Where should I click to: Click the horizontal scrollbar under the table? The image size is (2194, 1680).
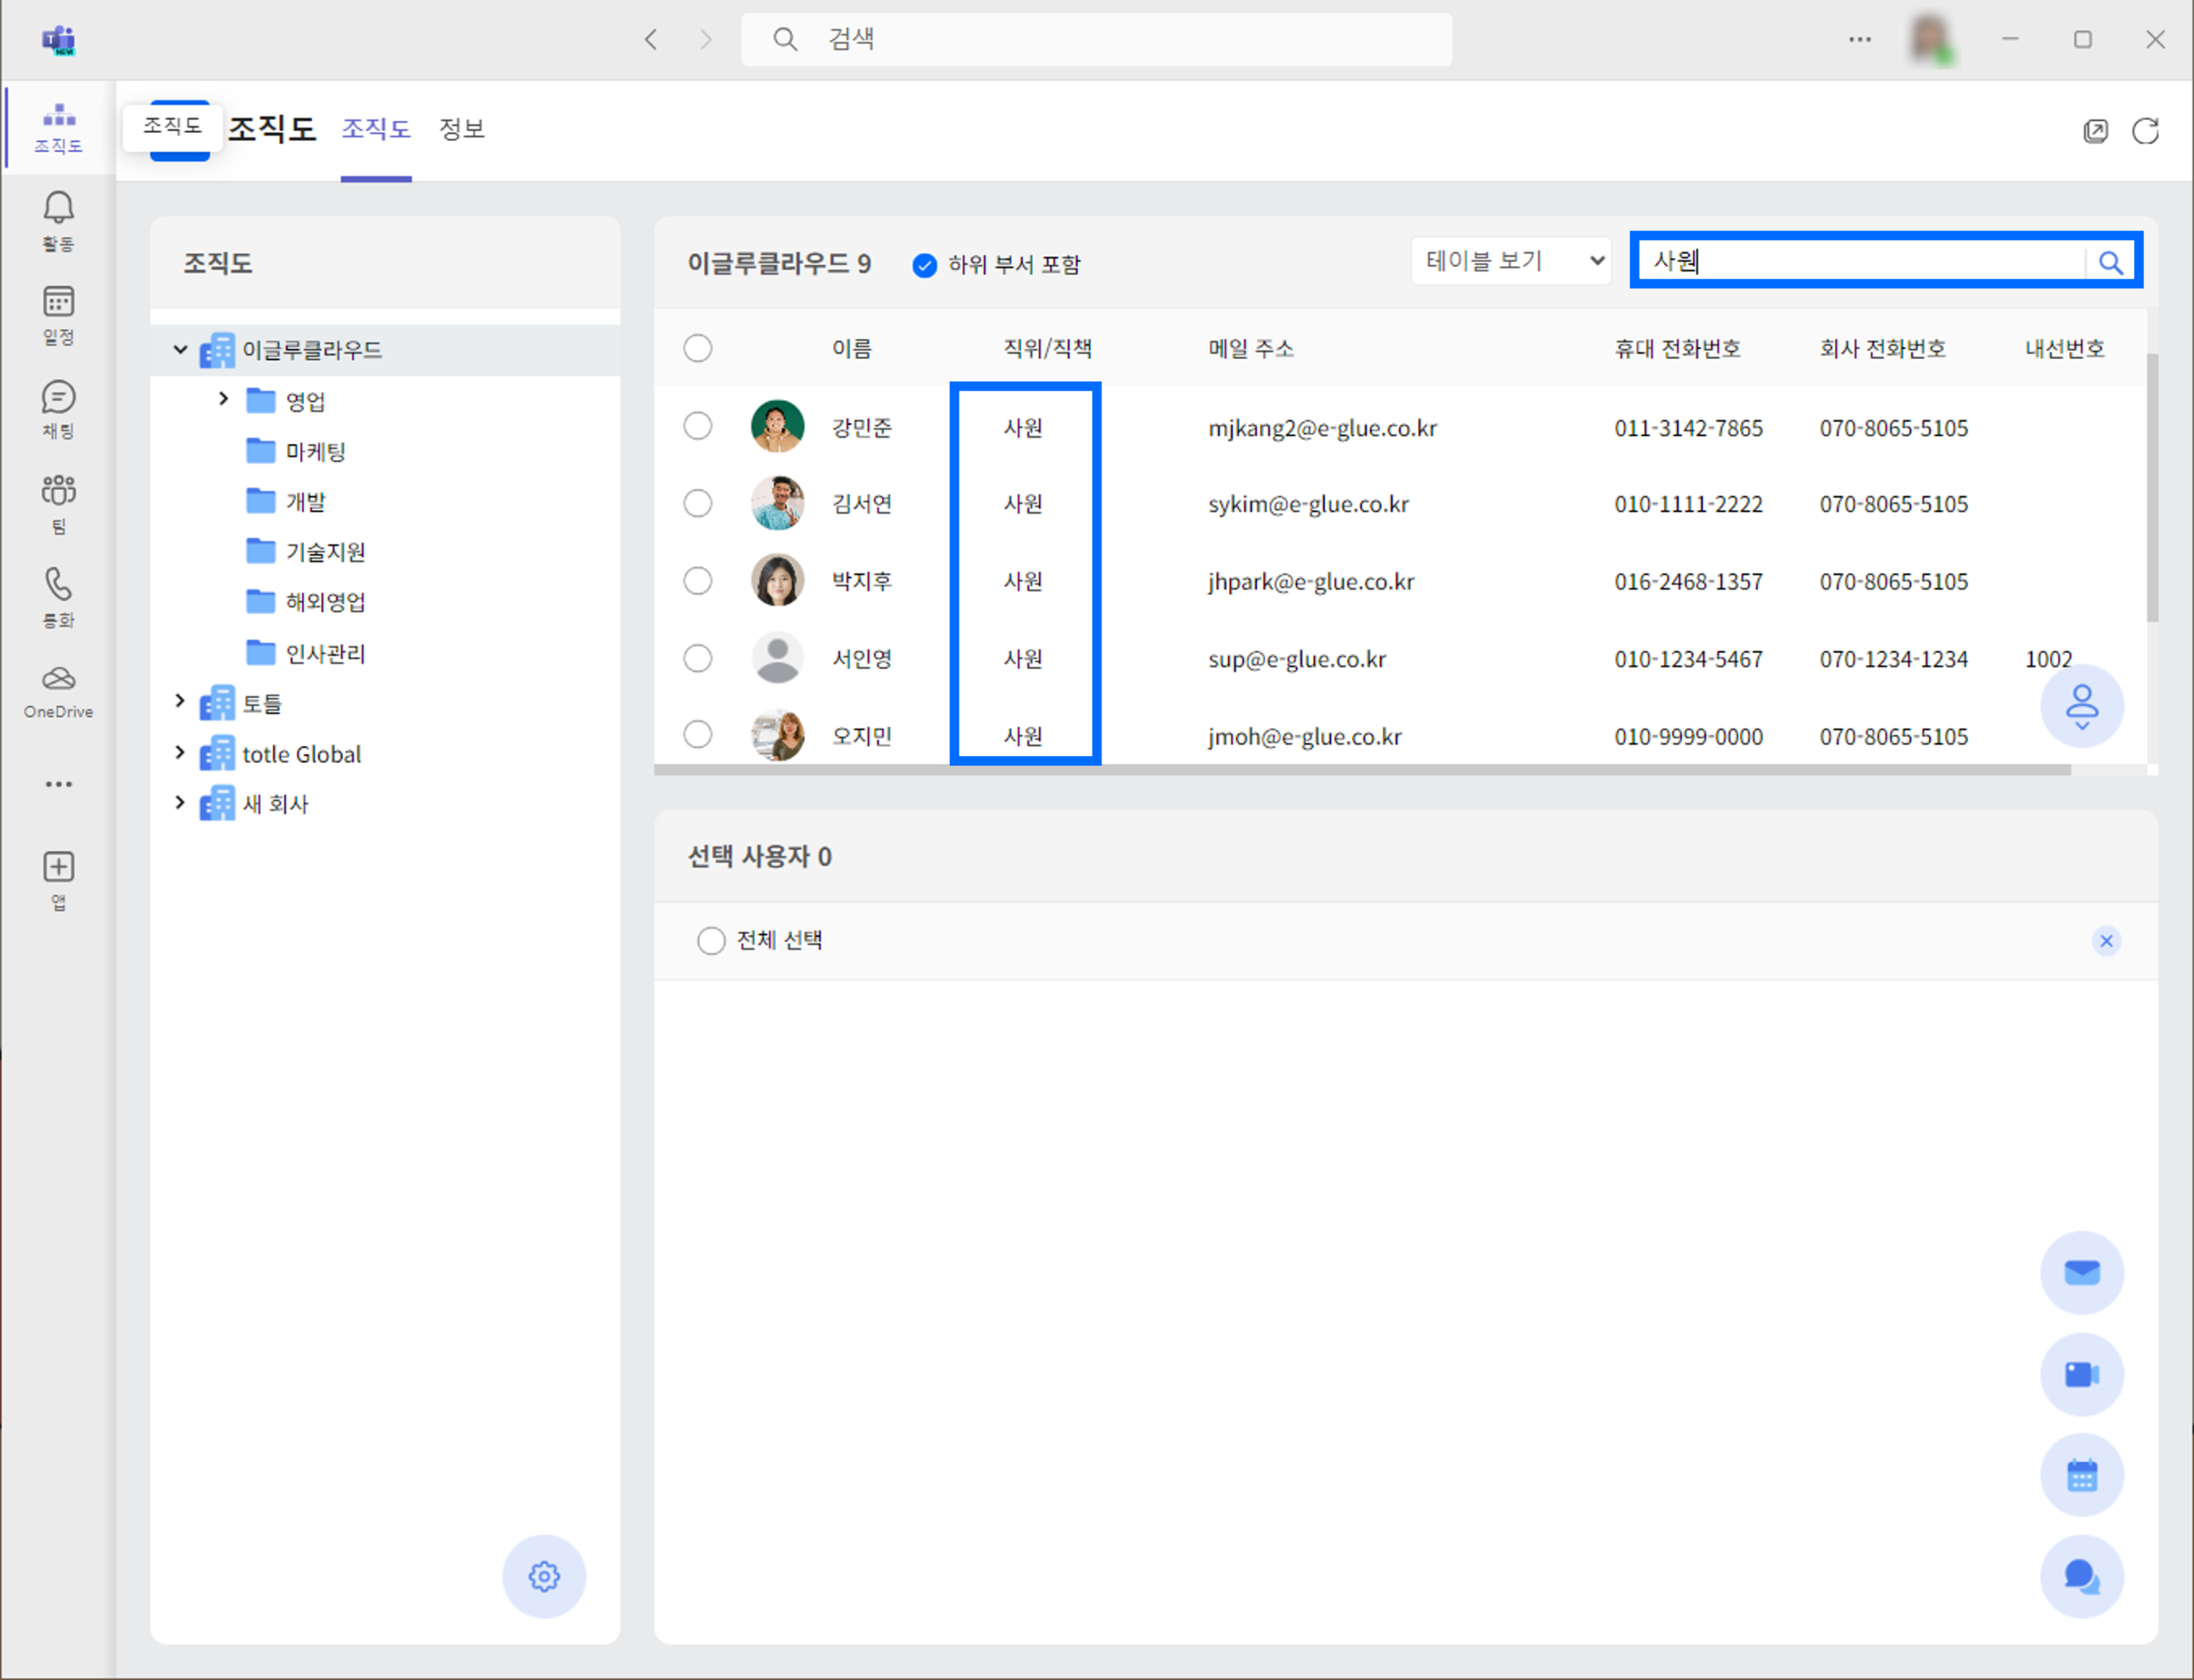pos(1360,770)
